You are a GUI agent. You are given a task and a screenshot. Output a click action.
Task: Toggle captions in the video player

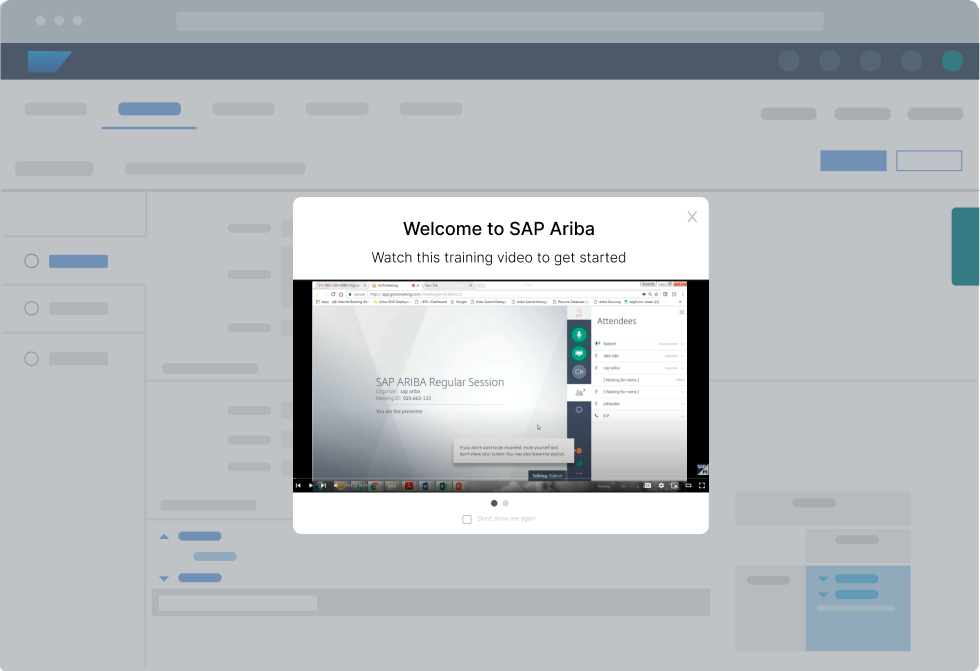(x=648, y=485)
